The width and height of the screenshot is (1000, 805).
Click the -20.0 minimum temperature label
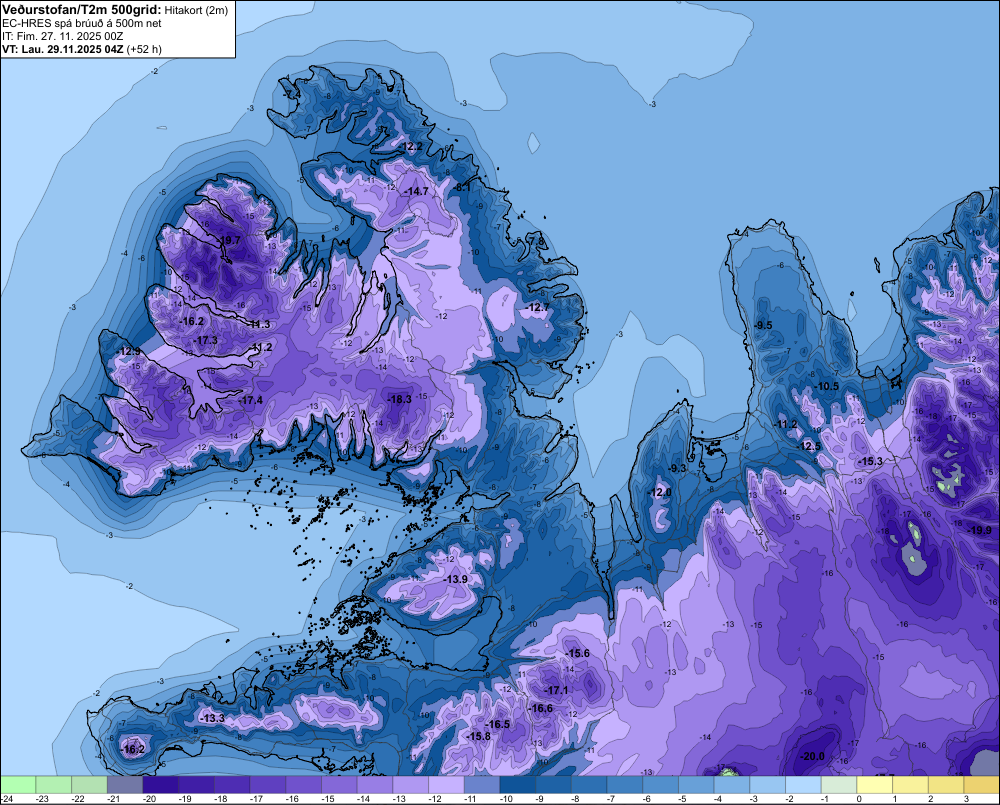pyautogui.click(x=812, y=757)
